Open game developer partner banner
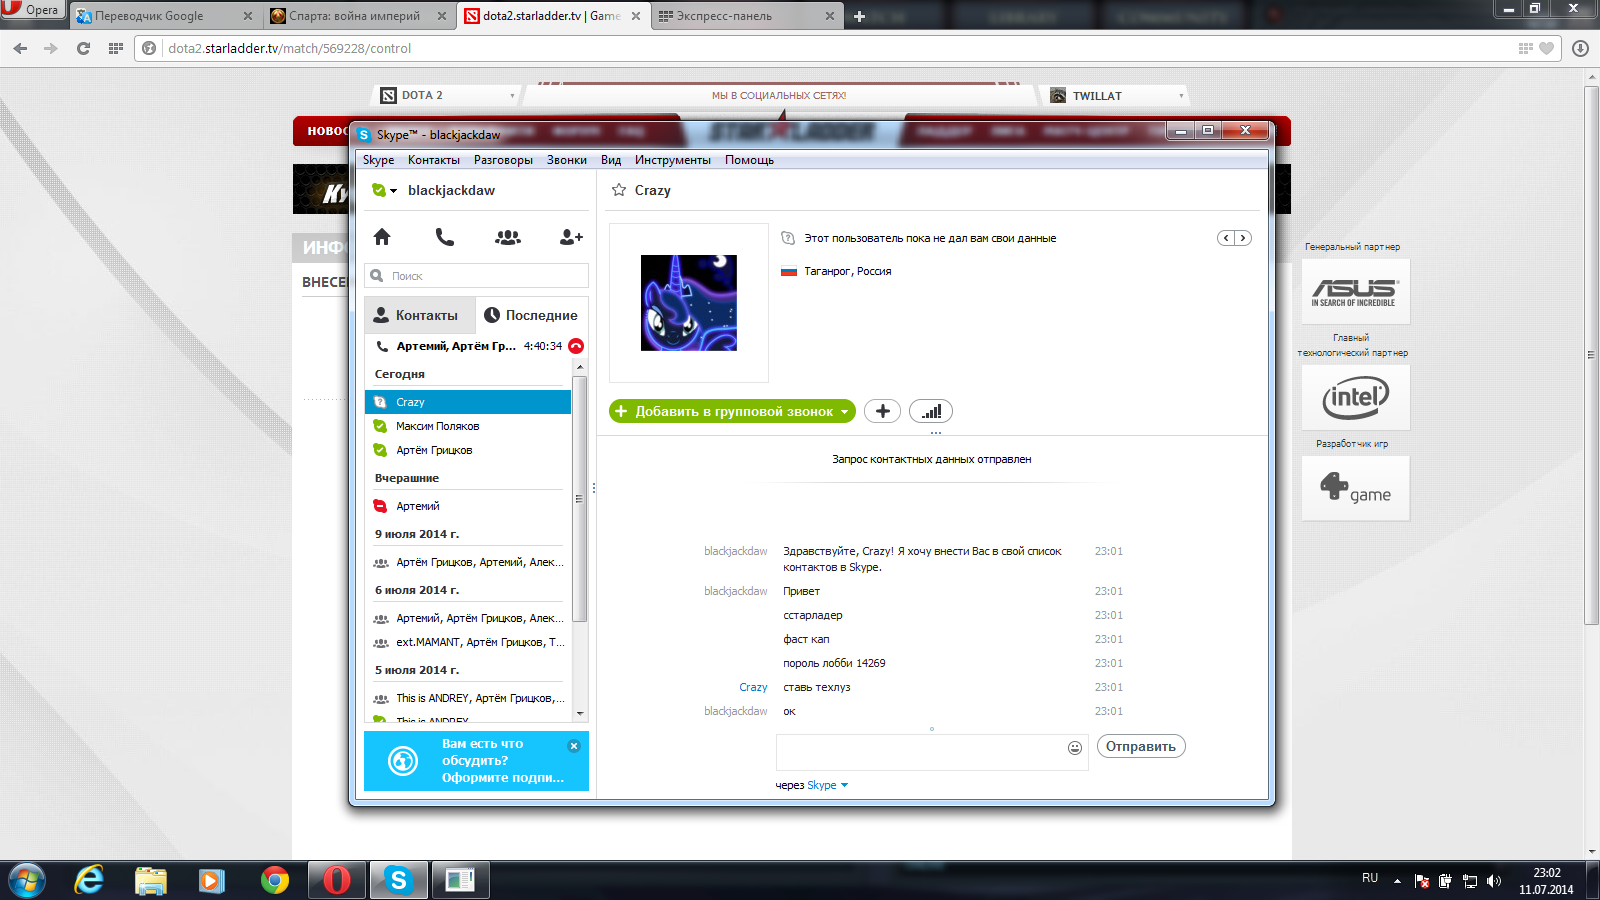The image size is (1600, 900). [1356, 488]
